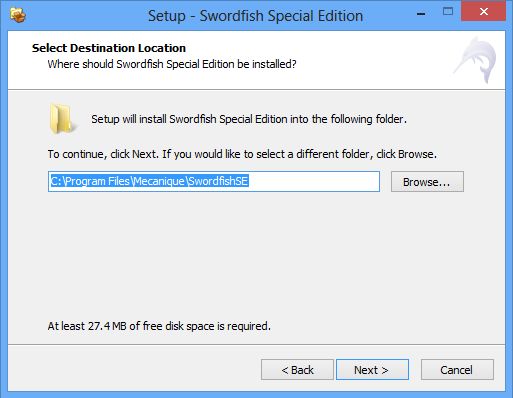
Task: Cancel the Swordfish setup
Action: pyautogui.click(x=457, y=370)
